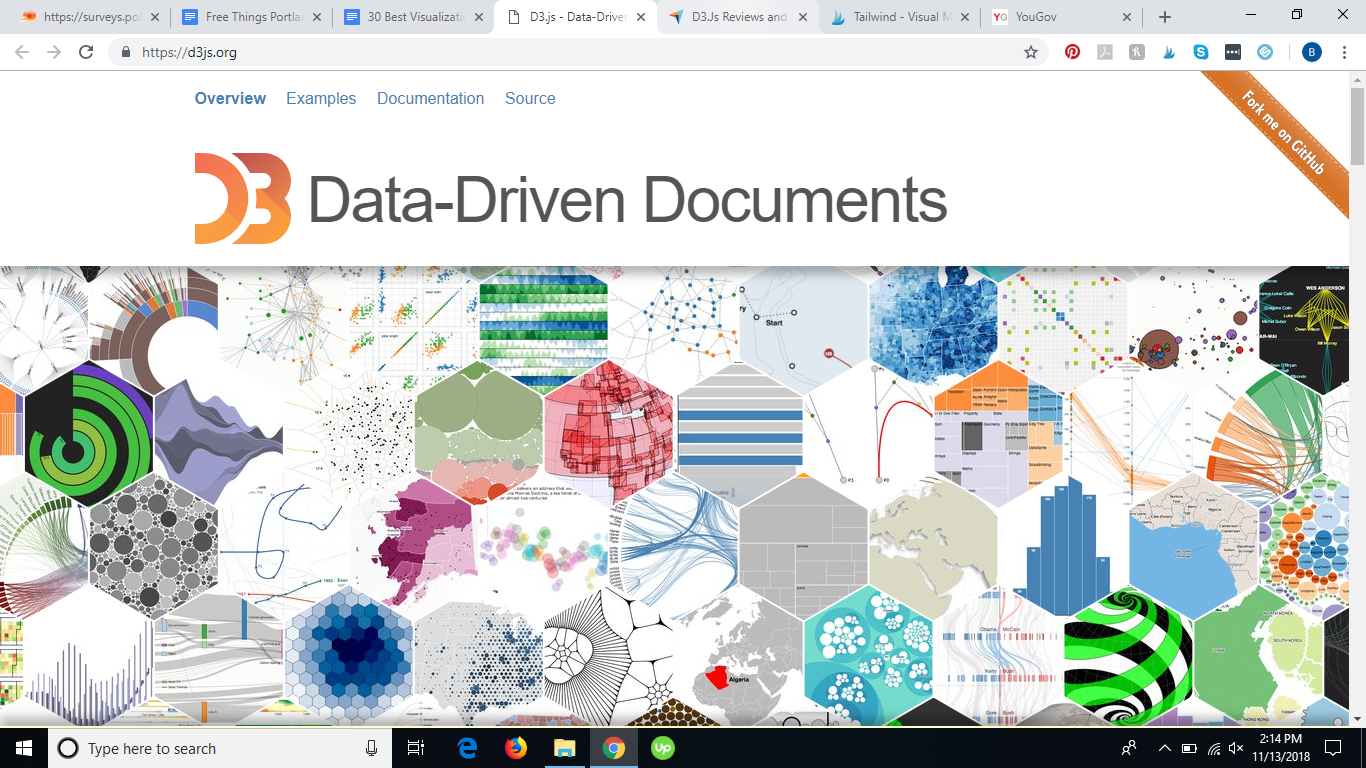Close the Free Things Portland tab
This screenshot has height=768, width=1366.
click(x=316, y=17)
